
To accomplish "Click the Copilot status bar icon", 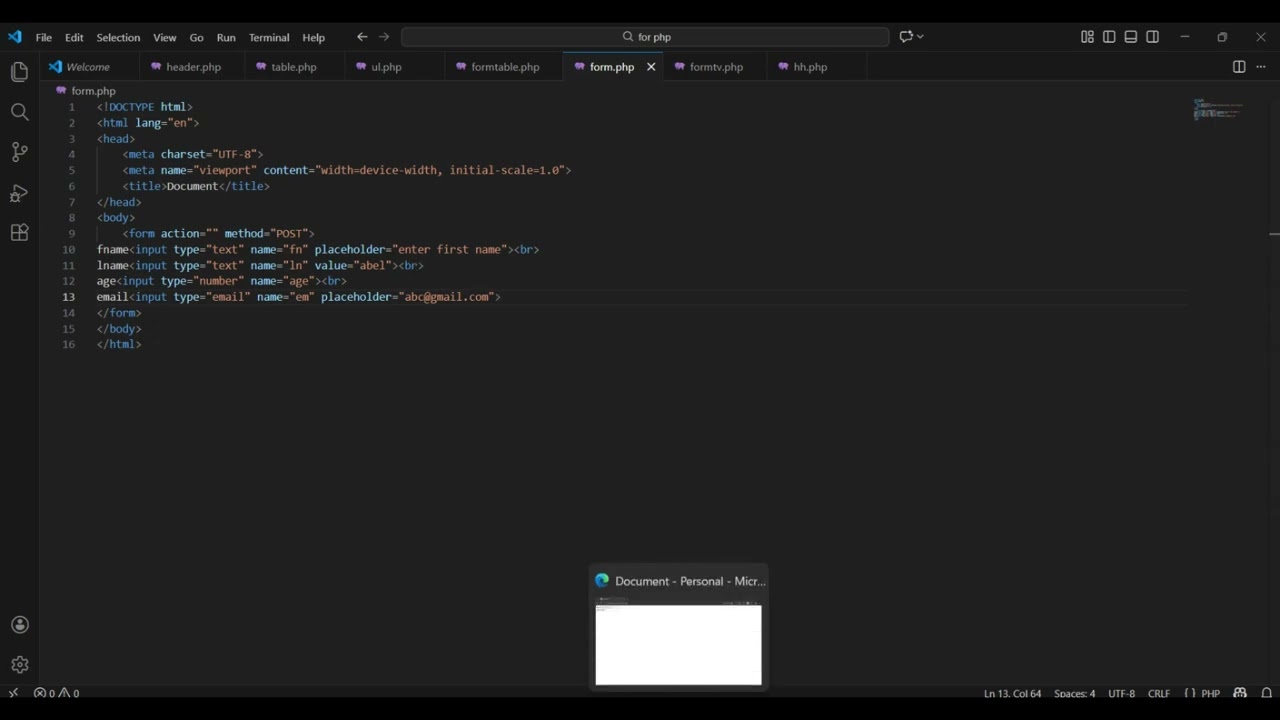I will coord(1240,693).
